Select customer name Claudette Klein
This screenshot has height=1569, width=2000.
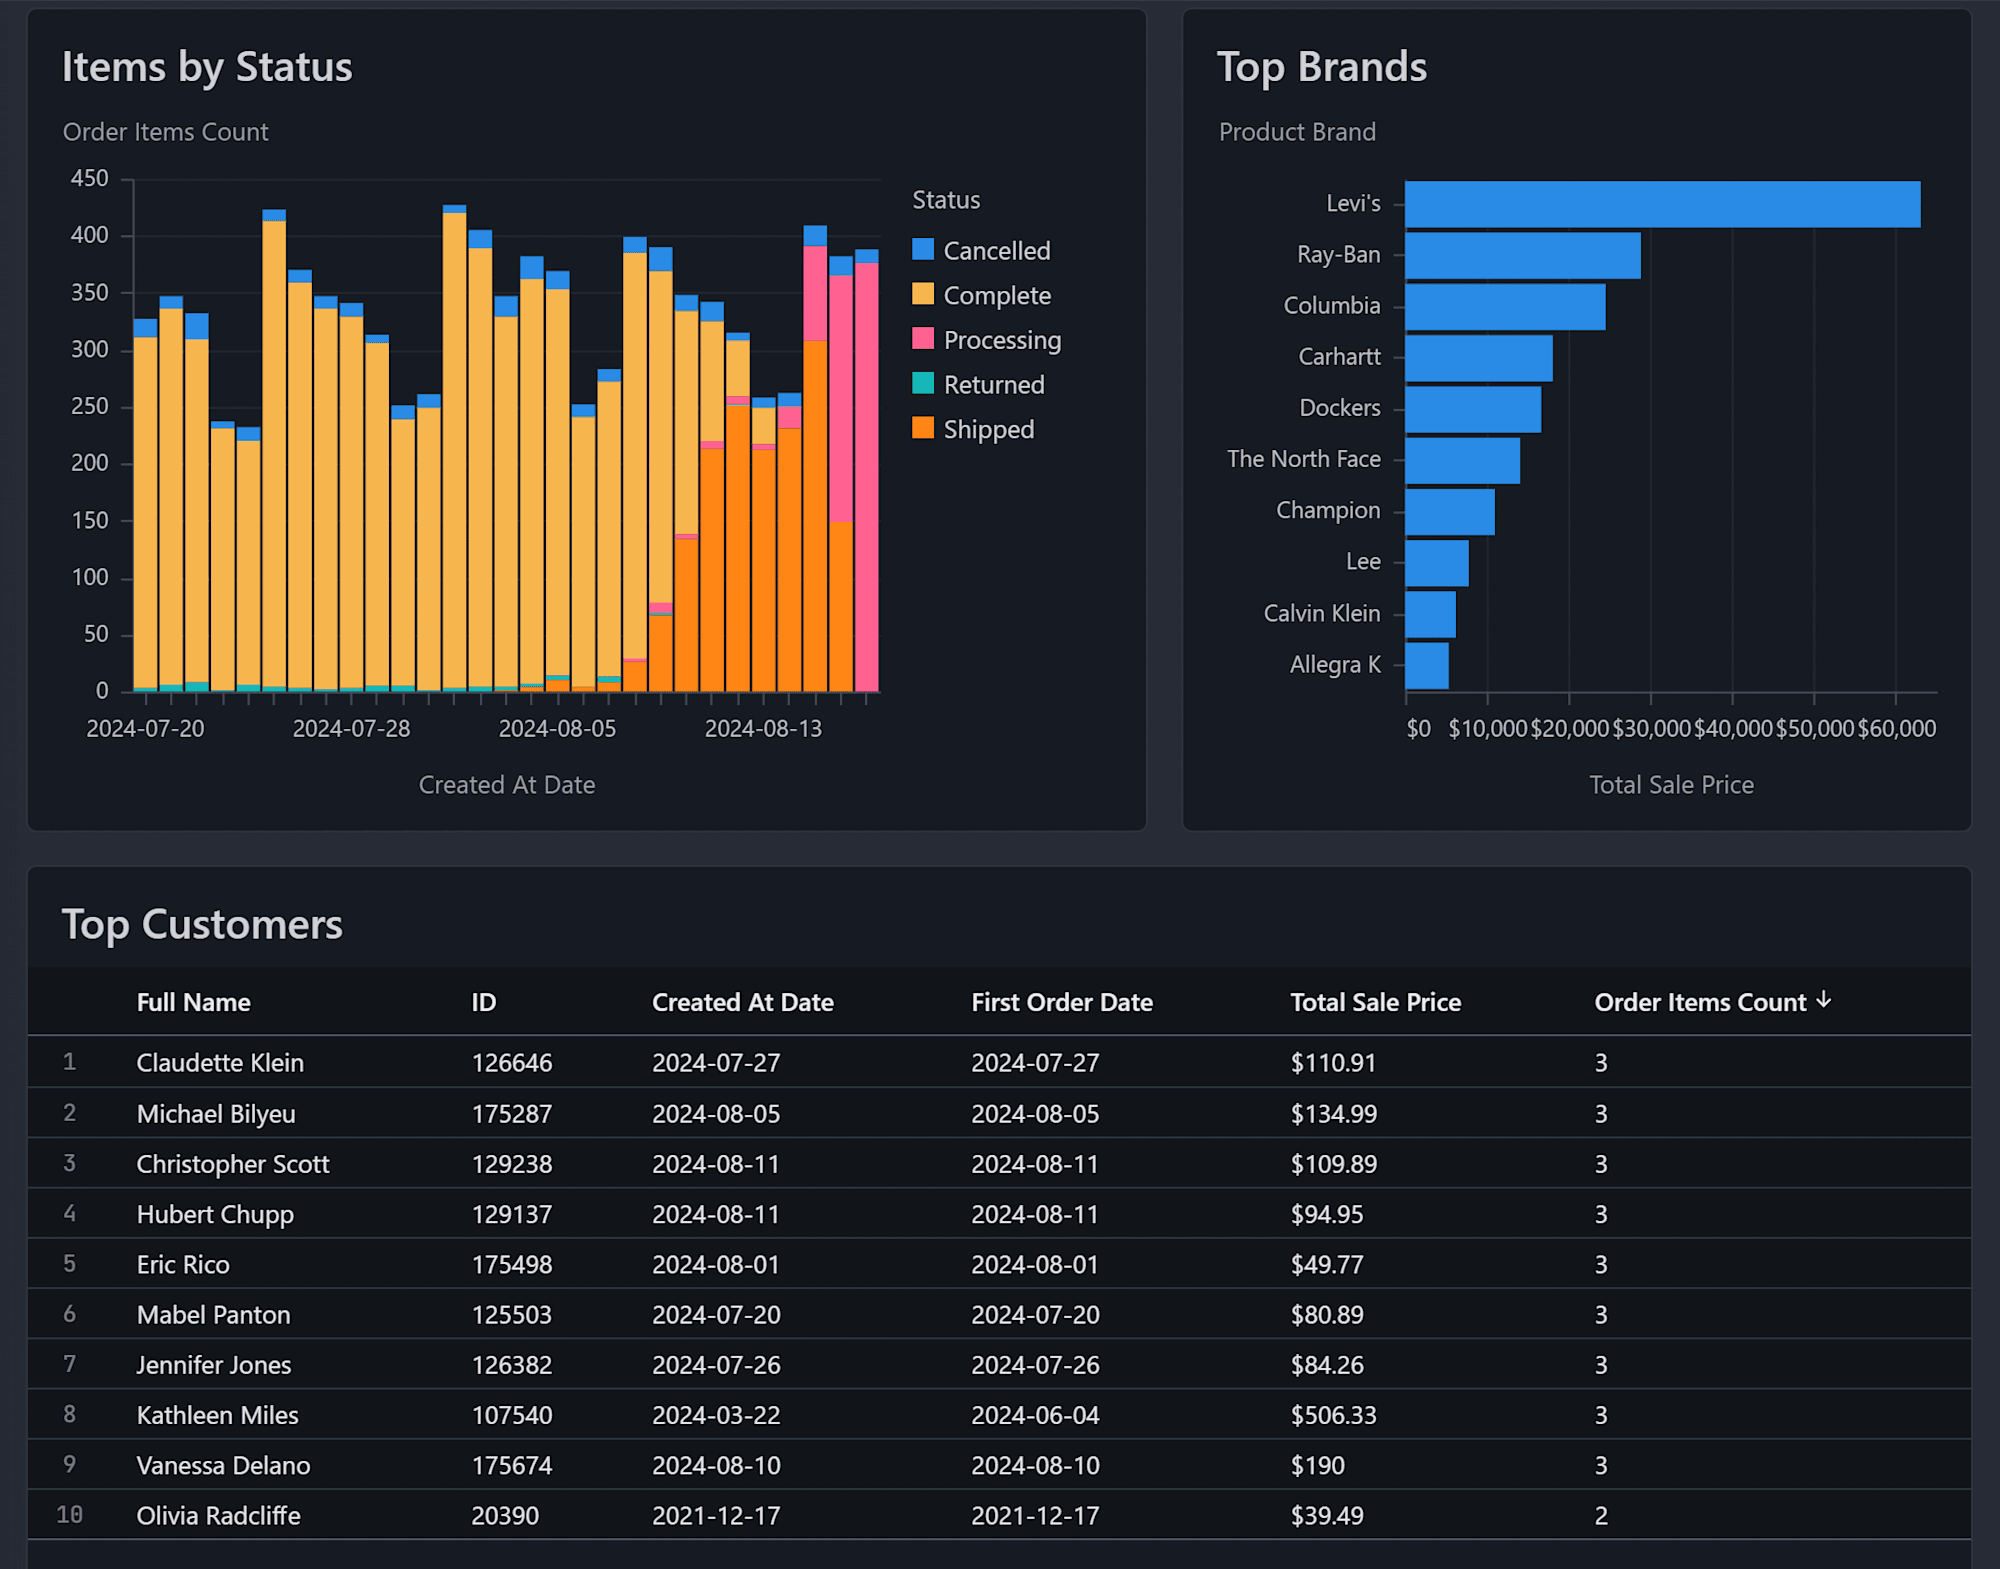pos(220,1062)
